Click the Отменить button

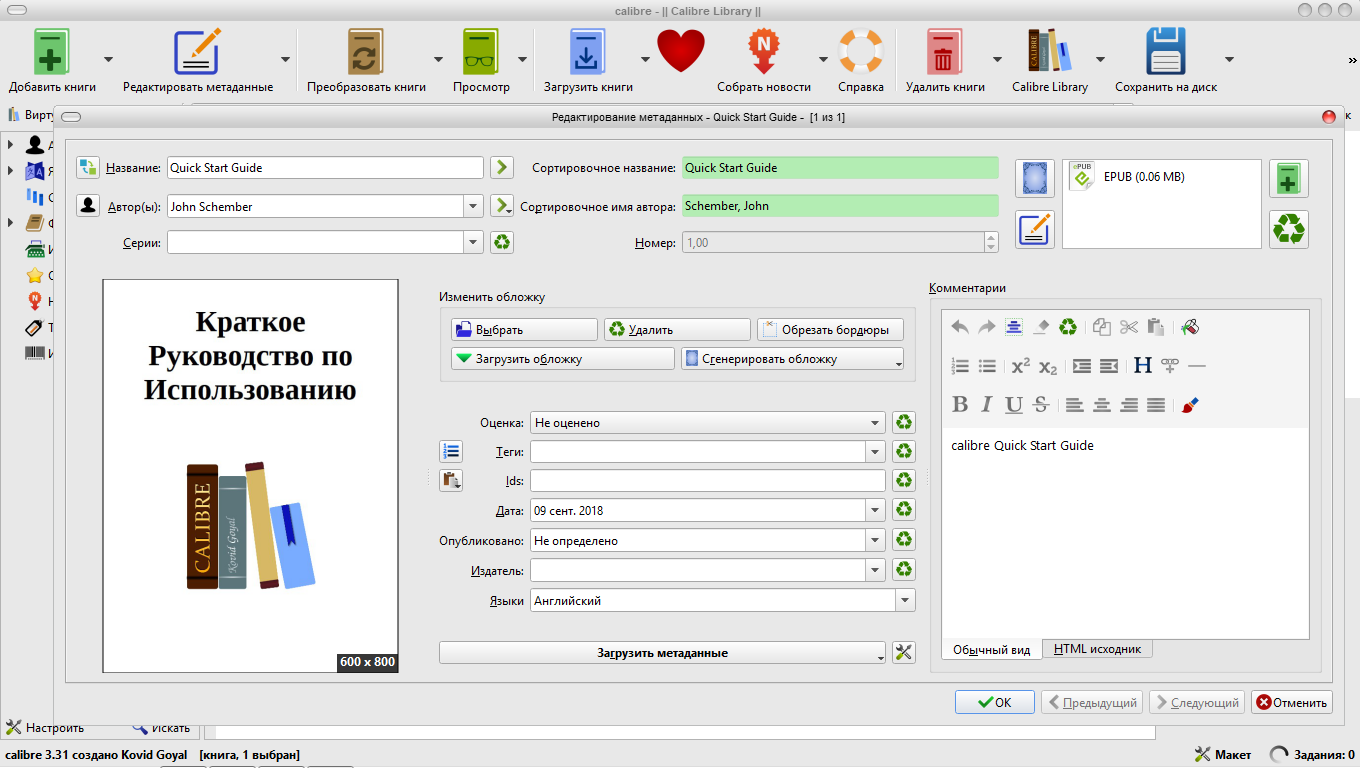pyautogui.click(x=1291, y=702)
